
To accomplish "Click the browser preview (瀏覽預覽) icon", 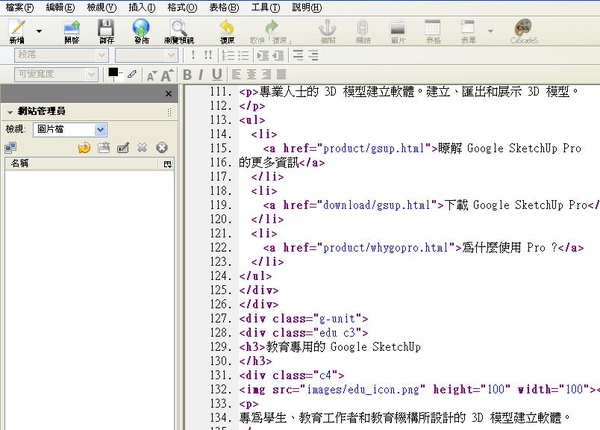I will pyautogui.click(x=180, y=30).
